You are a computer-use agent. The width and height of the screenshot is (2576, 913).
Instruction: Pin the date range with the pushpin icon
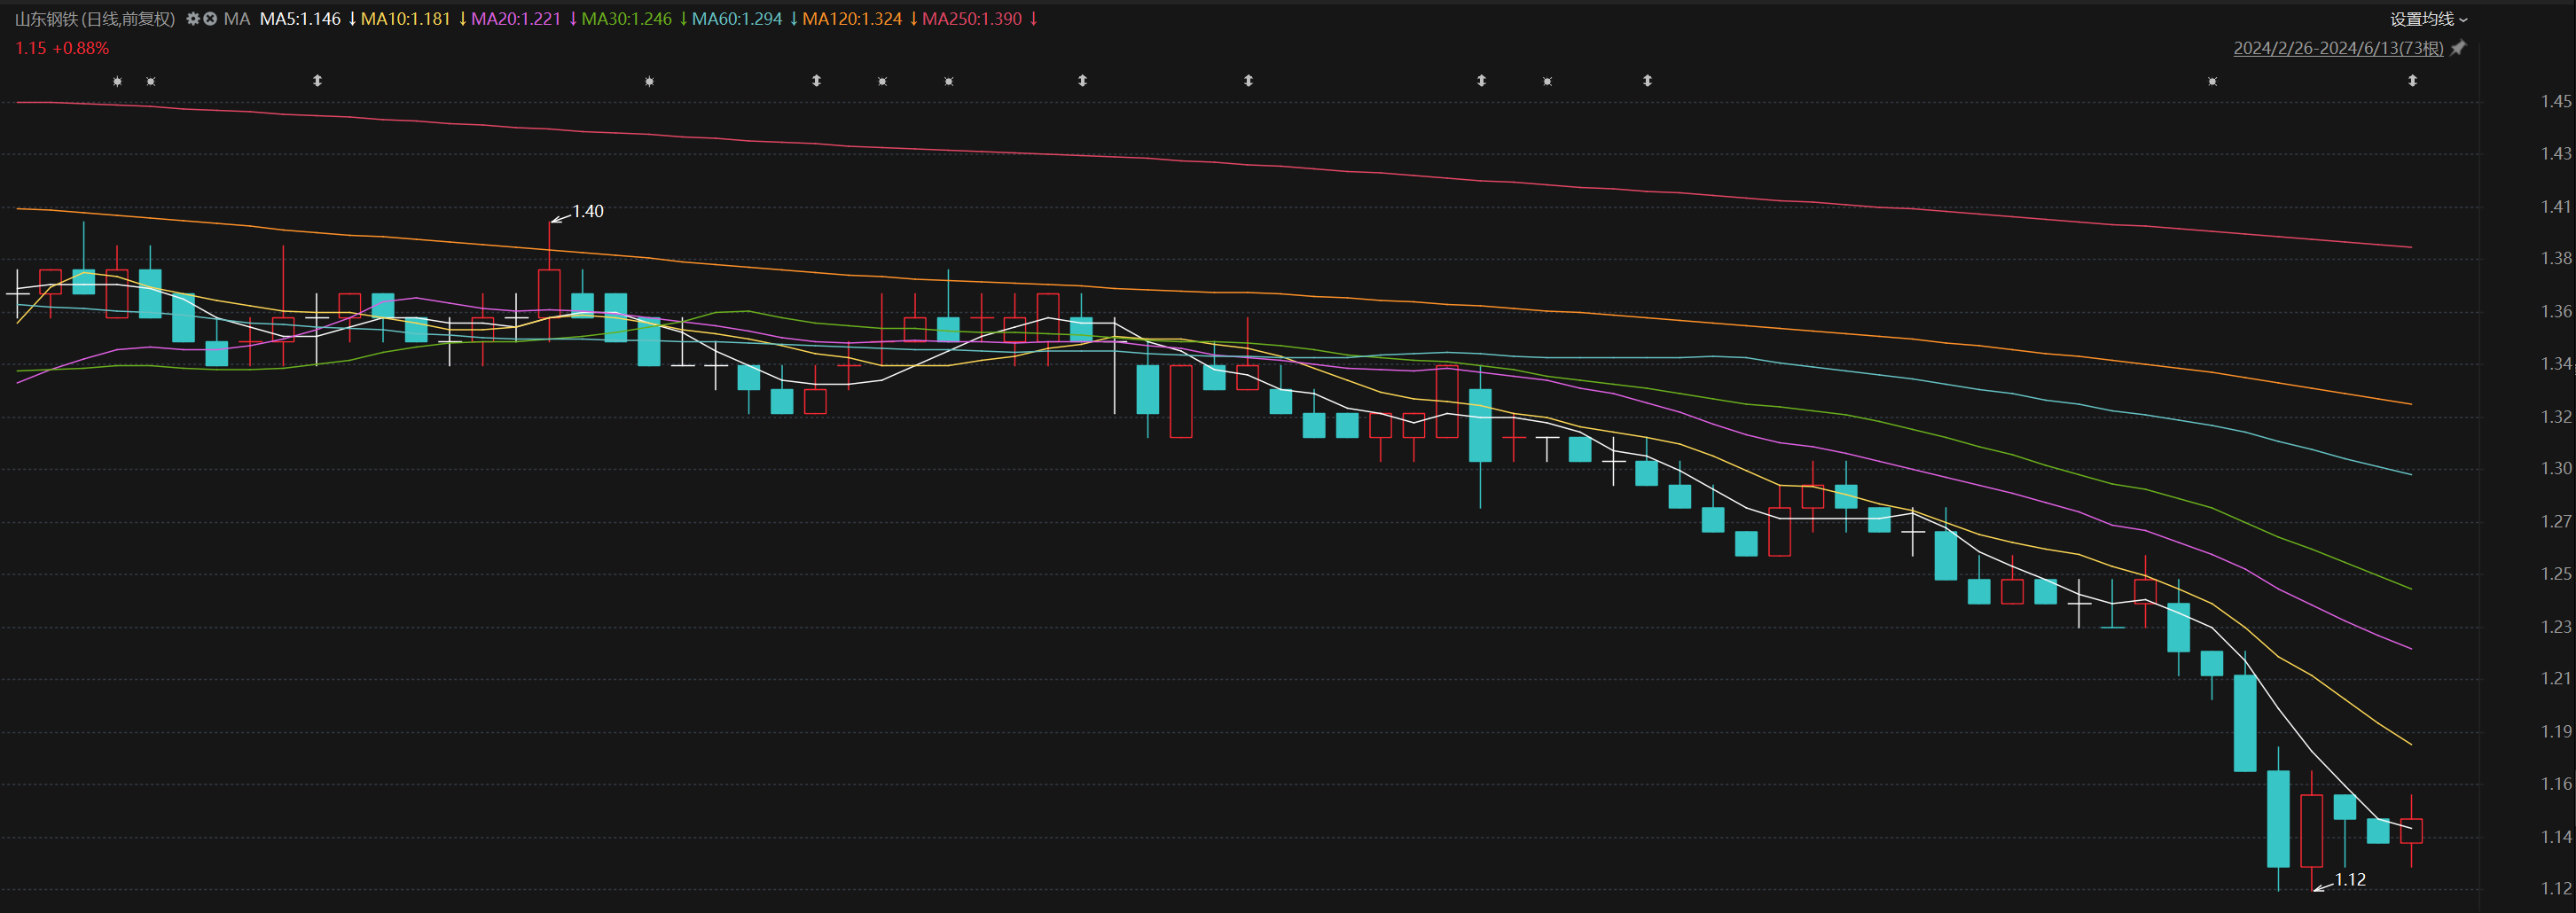2459,48
